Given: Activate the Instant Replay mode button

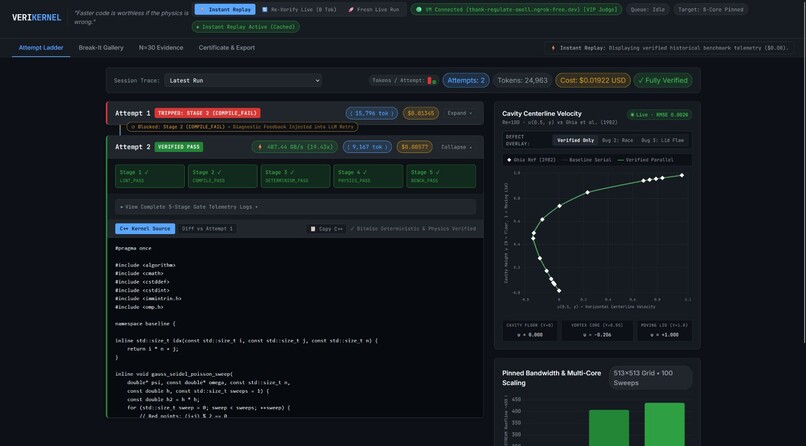Looking at the screenshot, I should (x=225, y=9).
